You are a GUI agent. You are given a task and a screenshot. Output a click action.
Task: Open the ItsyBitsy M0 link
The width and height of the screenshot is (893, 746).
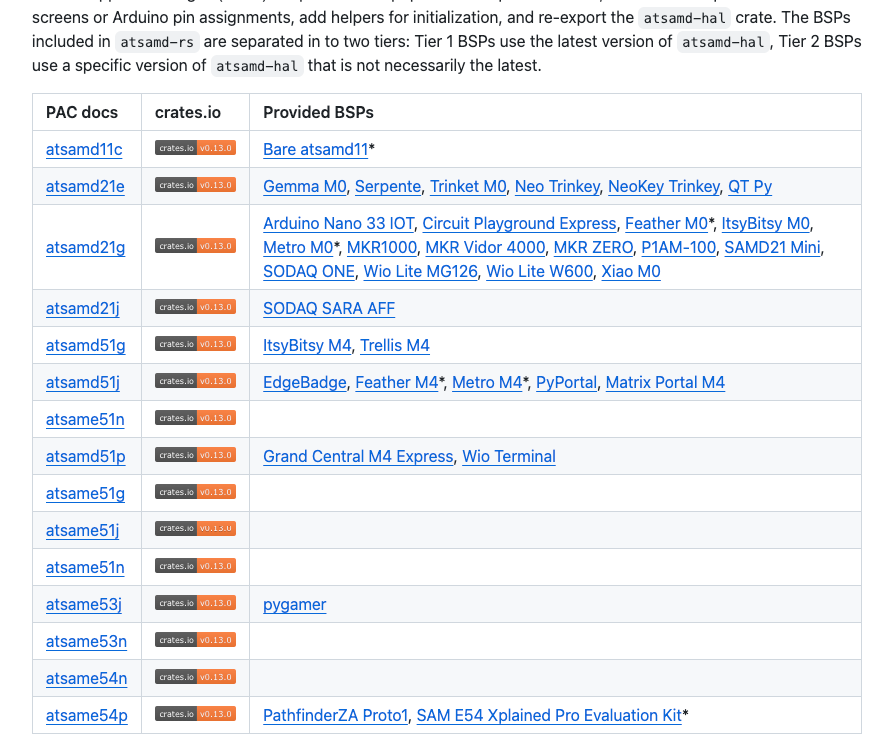[x=765, y=223]
